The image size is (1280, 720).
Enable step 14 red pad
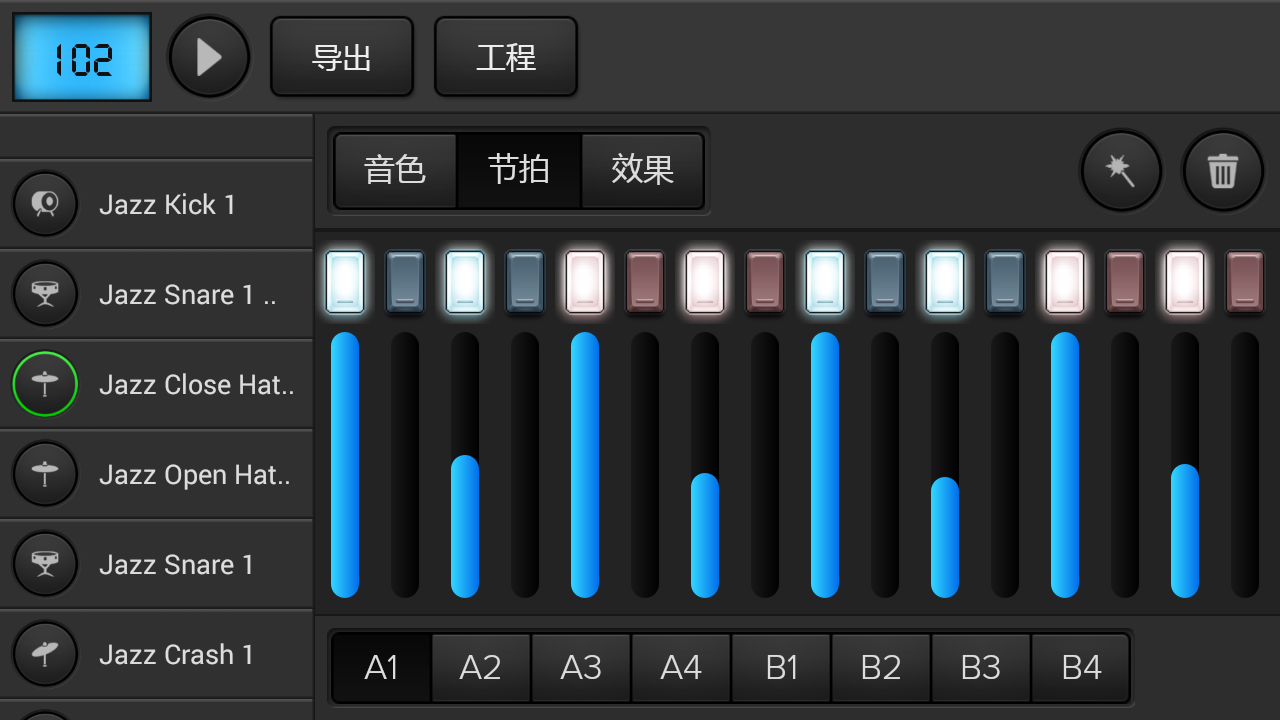[x=1125, y=282]
